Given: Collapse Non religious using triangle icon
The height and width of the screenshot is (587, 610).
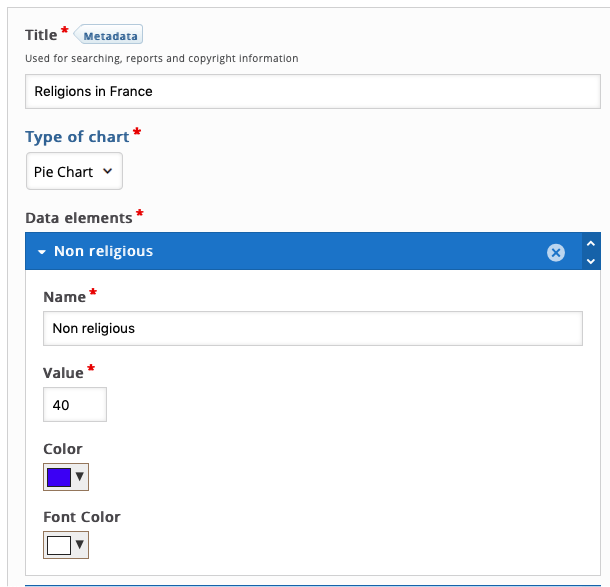Looking at the screenshot, I should pos(42,252).
